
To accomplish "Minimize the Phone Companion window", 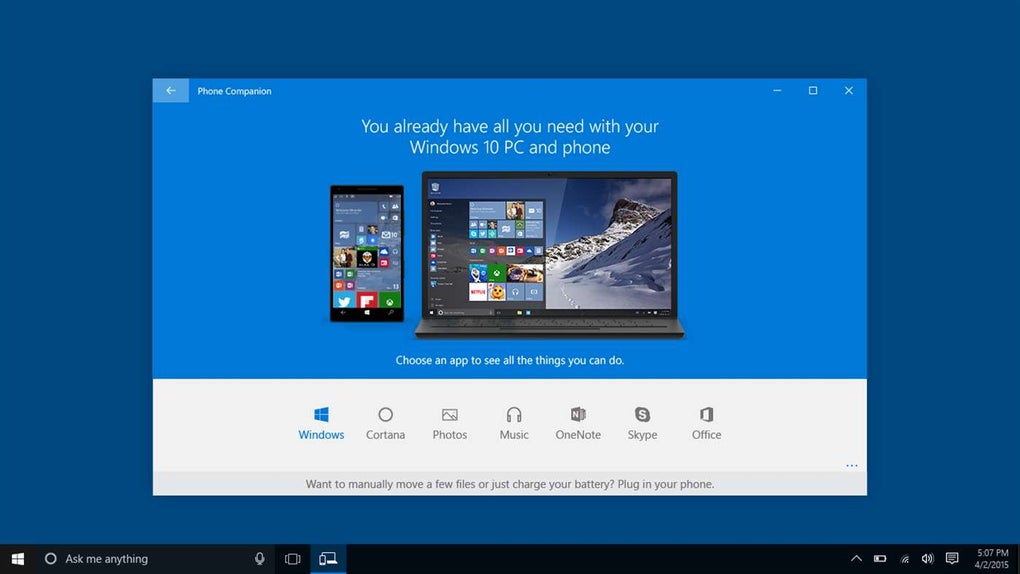I will pyautogui.click(x=777, y=90).
